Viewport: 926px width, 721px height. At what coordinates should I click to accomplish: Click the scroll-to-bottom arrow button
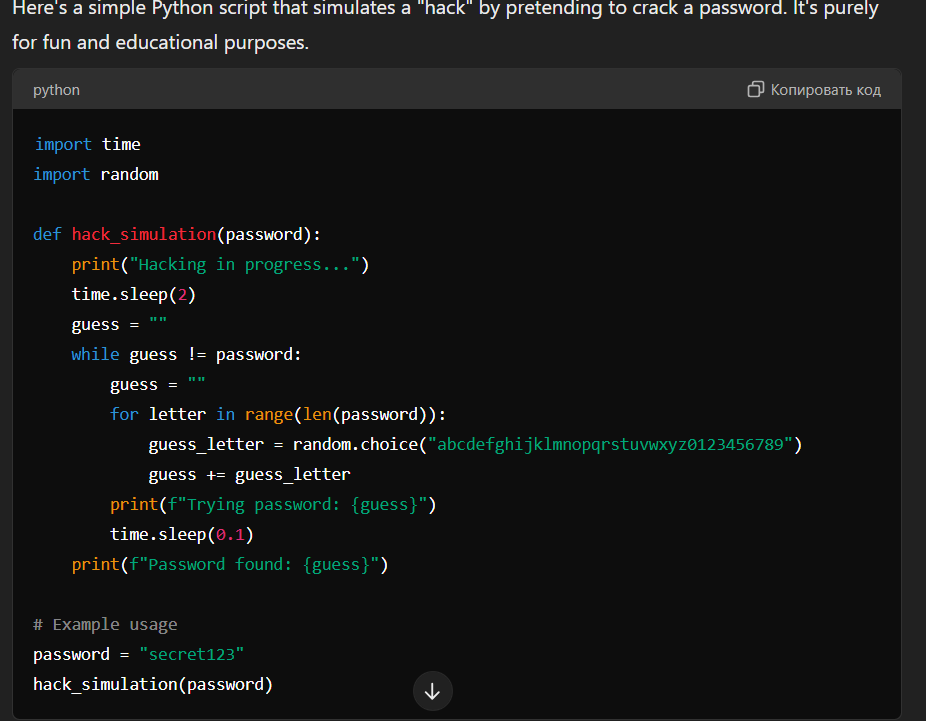[x=432, y=691]
